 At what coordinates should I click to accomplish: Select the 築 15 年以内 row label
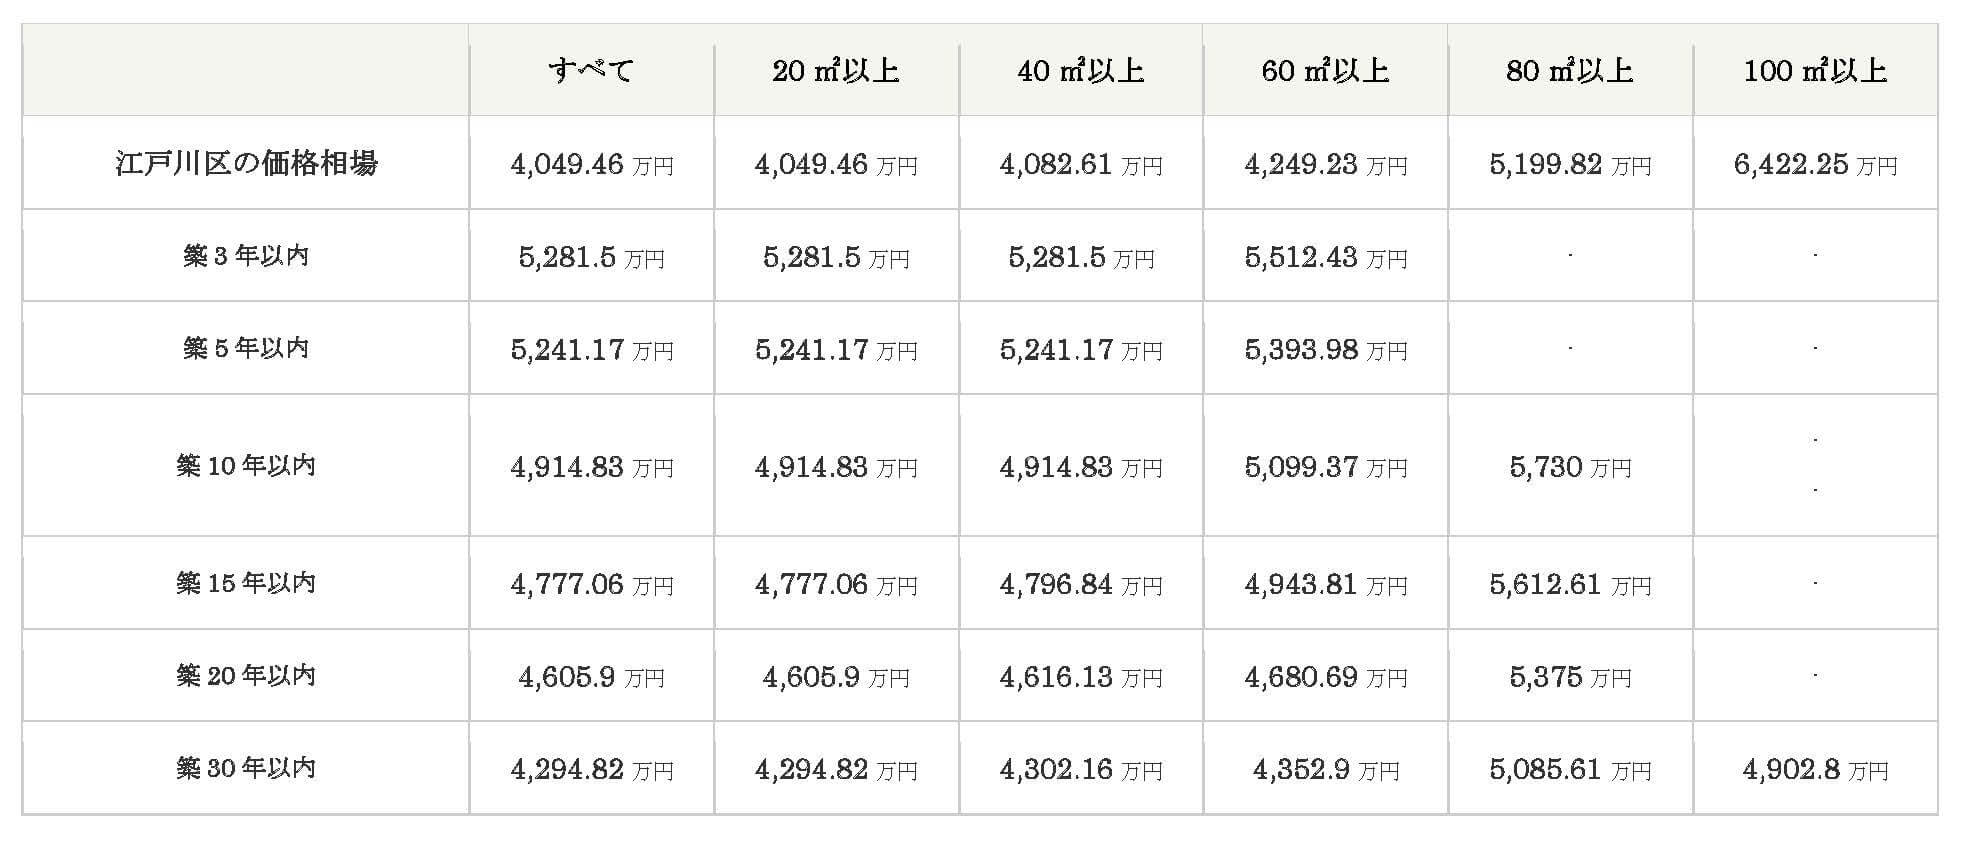246,583
